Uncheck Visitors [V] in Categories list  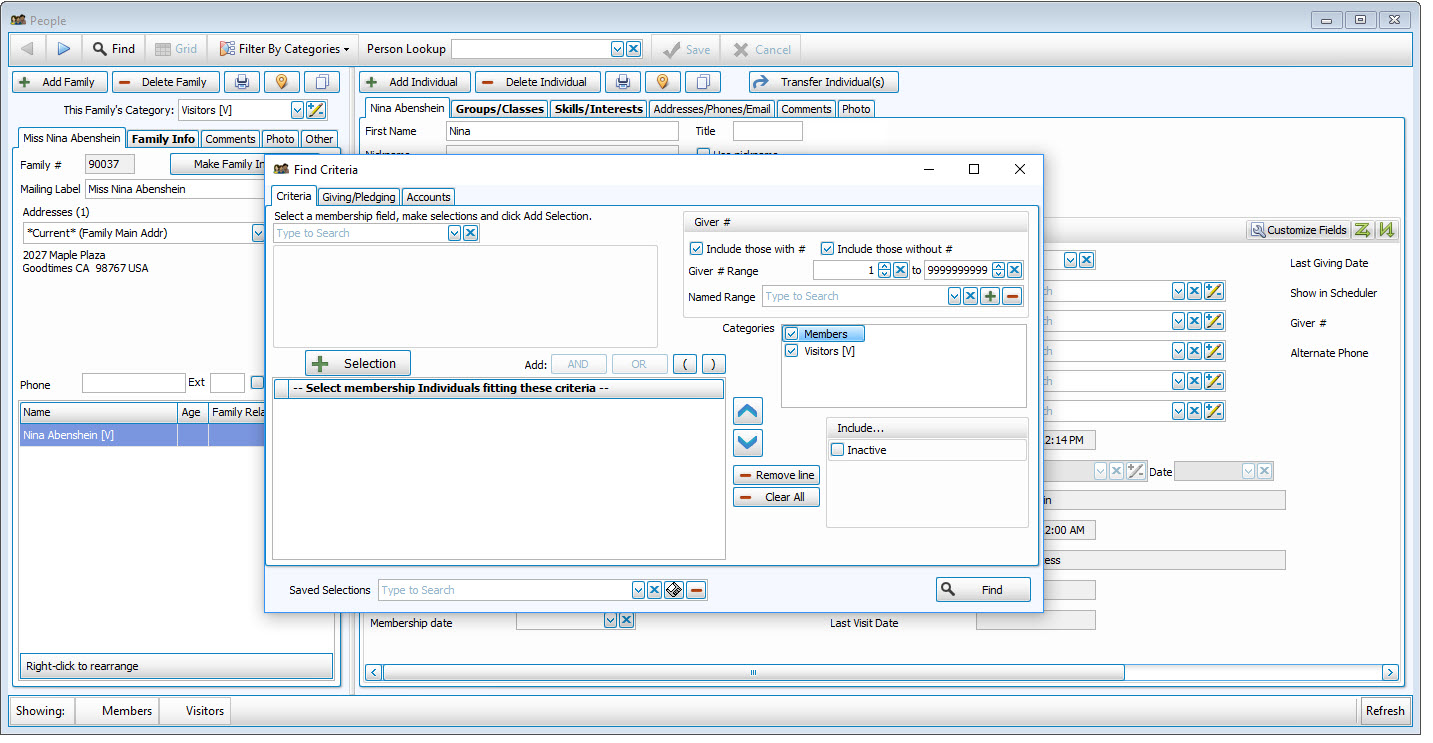pos(793,351)
